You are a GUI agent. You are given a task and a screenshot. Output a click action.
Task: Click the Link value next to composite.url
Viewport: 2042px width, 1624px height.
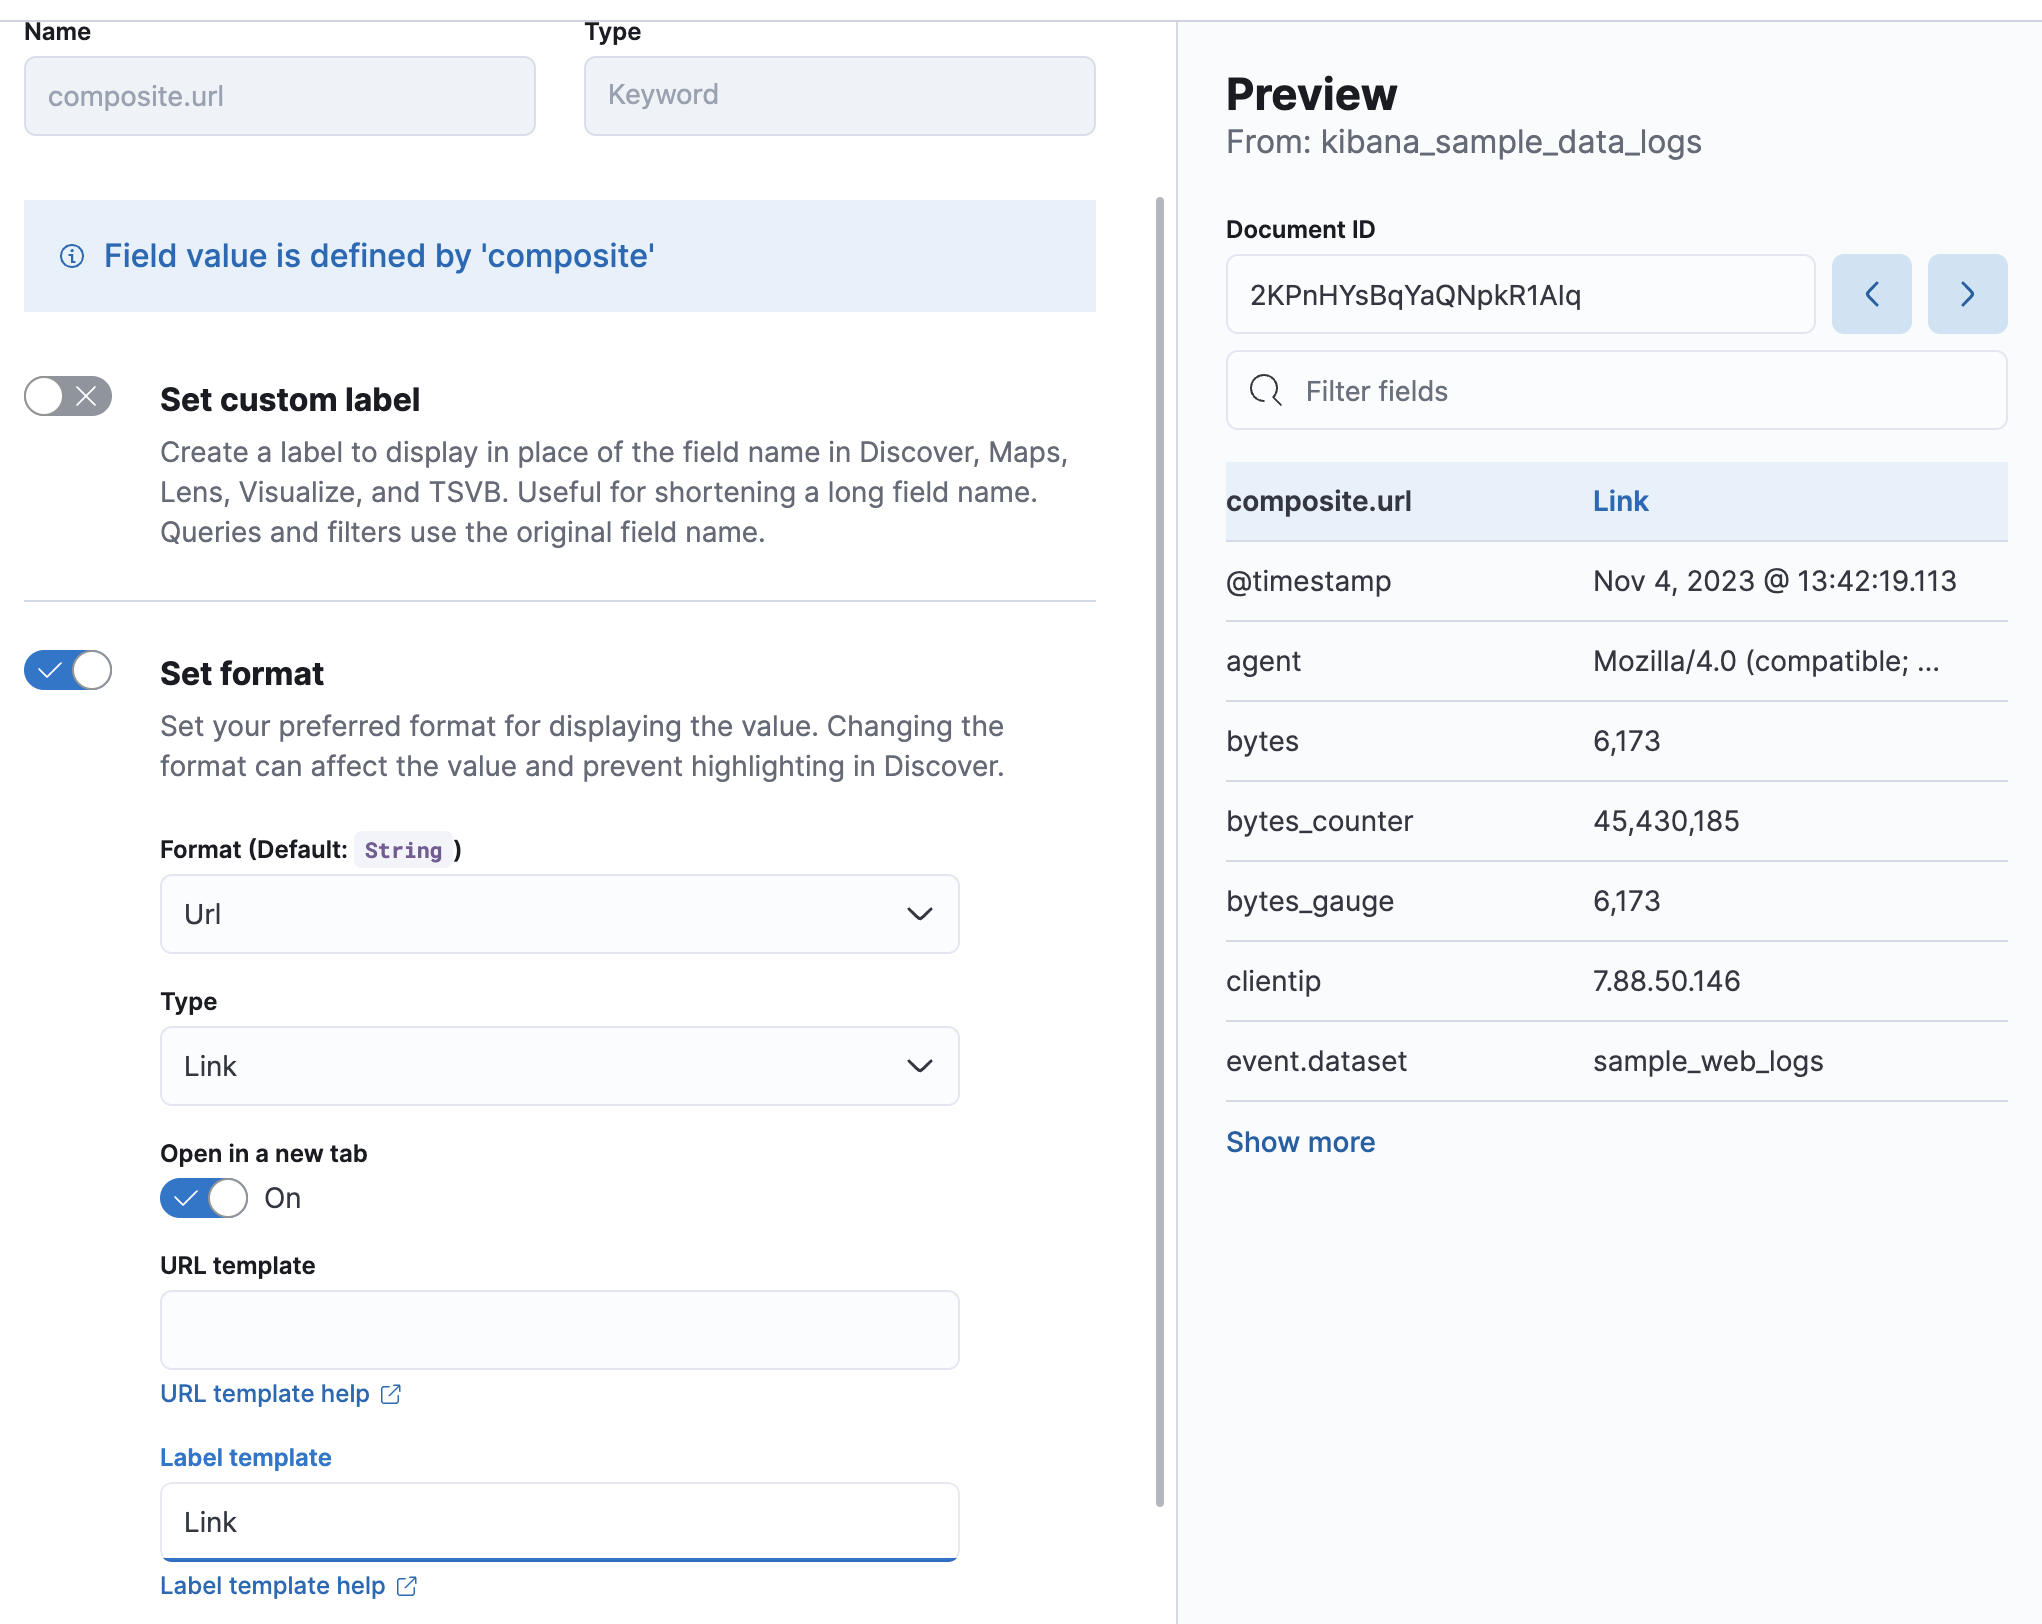click(x=1620, y=500)
